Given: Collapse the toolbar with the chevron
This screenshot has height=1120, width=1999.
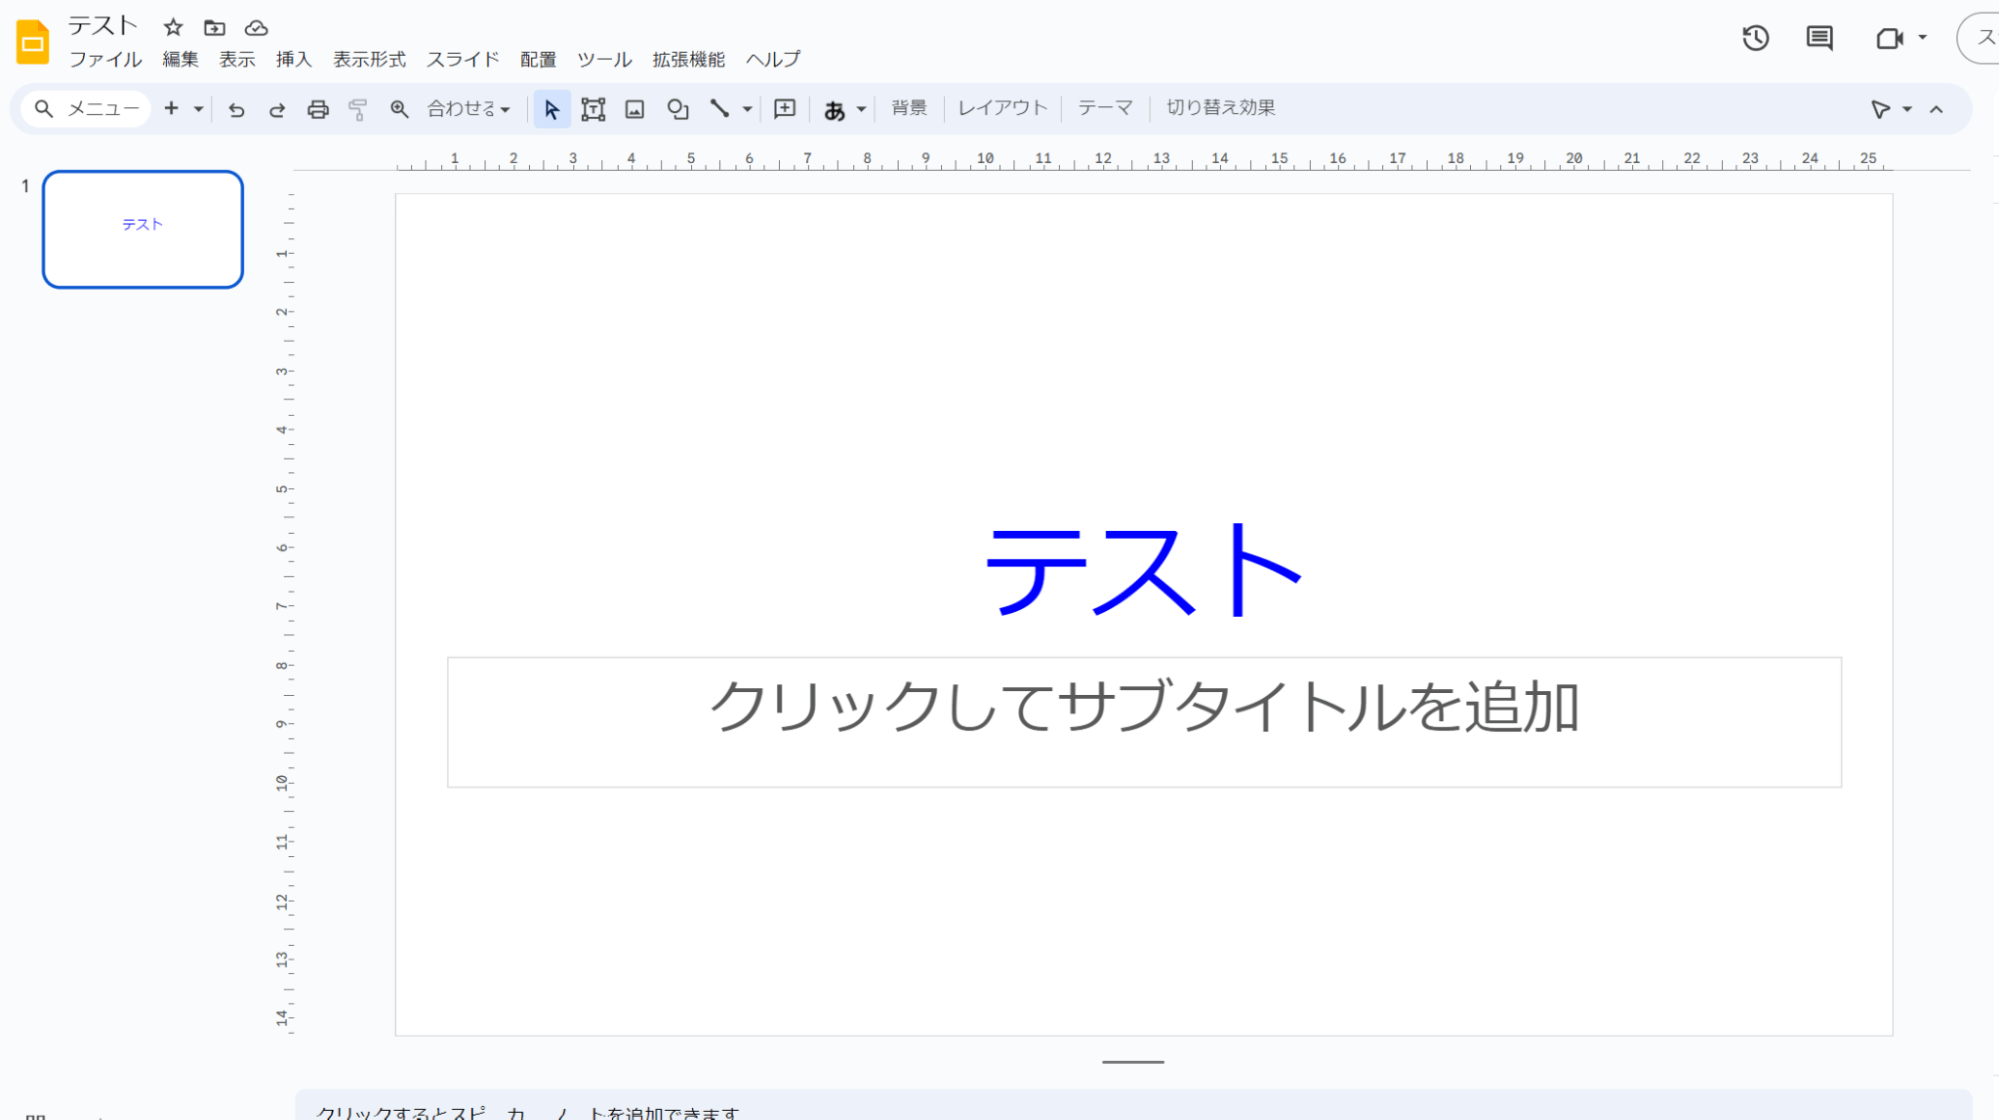Looking at the screenshot, I should click(x=1937, y=109).
